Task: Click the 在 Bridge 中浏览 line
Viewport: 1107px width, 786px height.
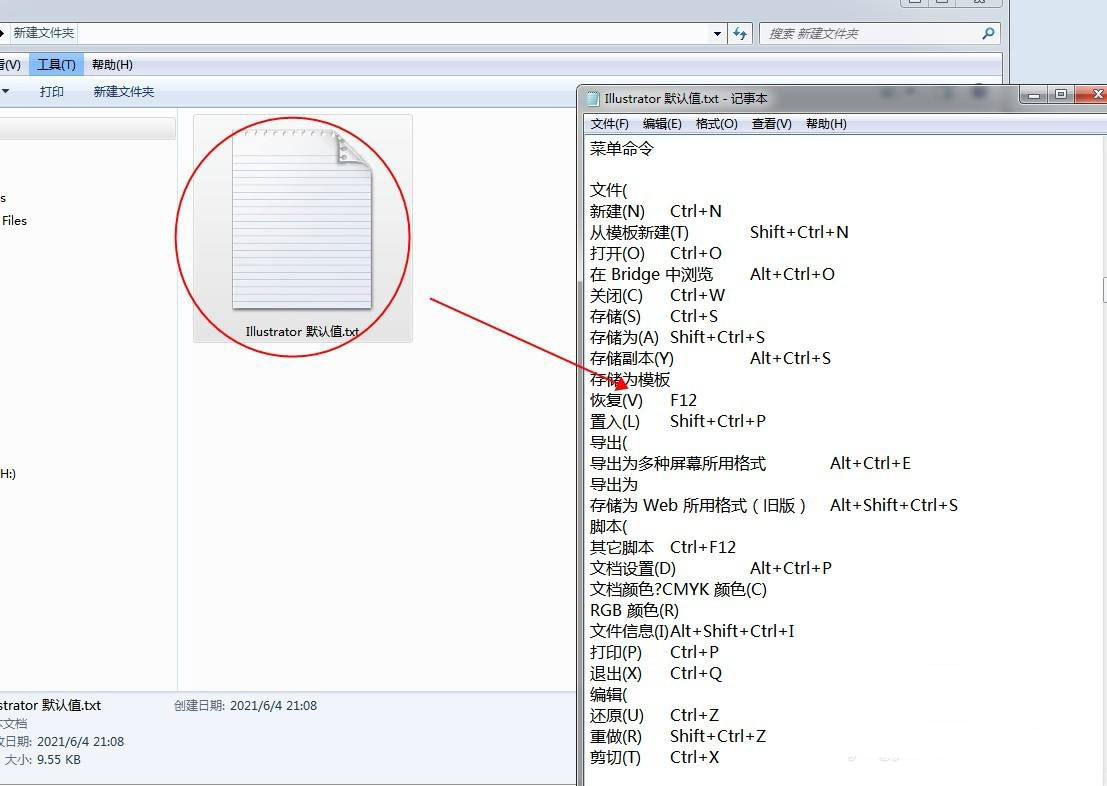Action: point(712,274)
